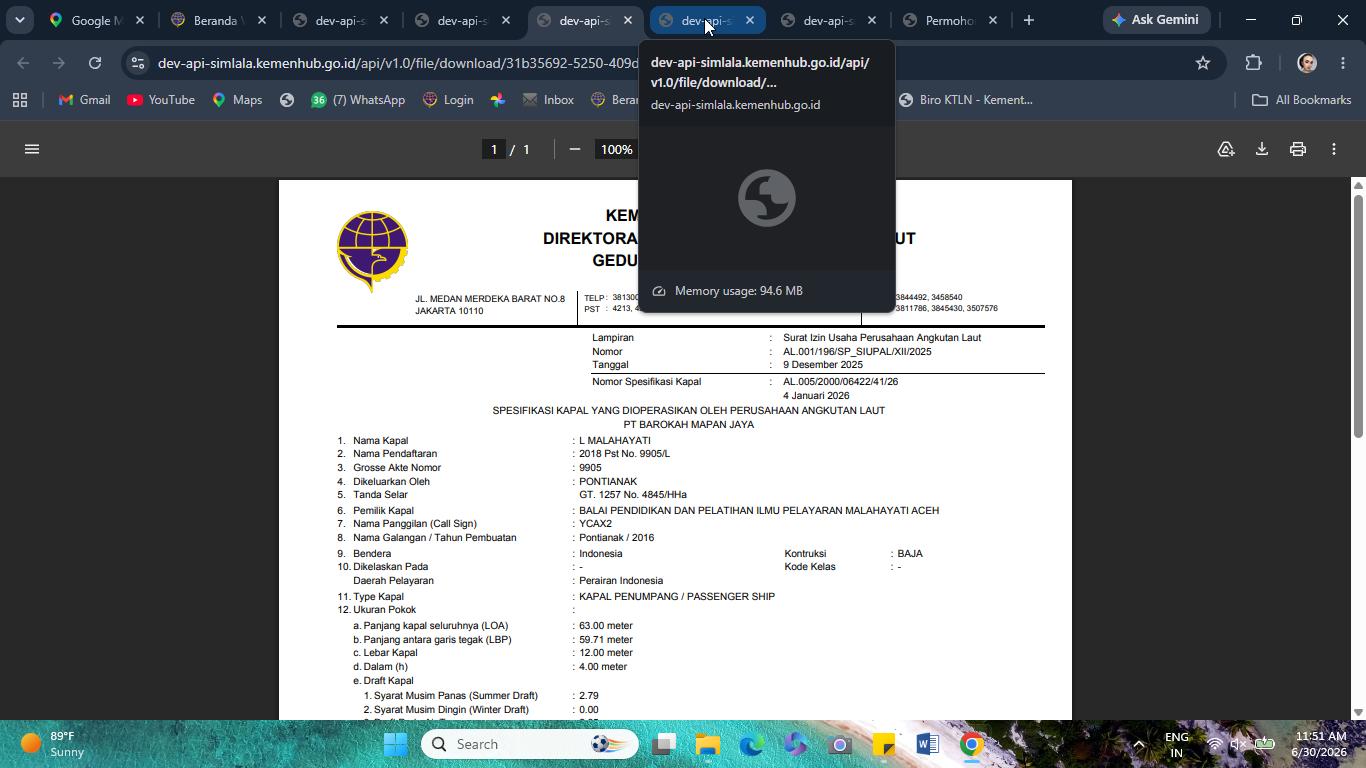Viewport: 1366px width, 768px height.
Task: Click the 100% zoom level field
Action: [616, 149]
